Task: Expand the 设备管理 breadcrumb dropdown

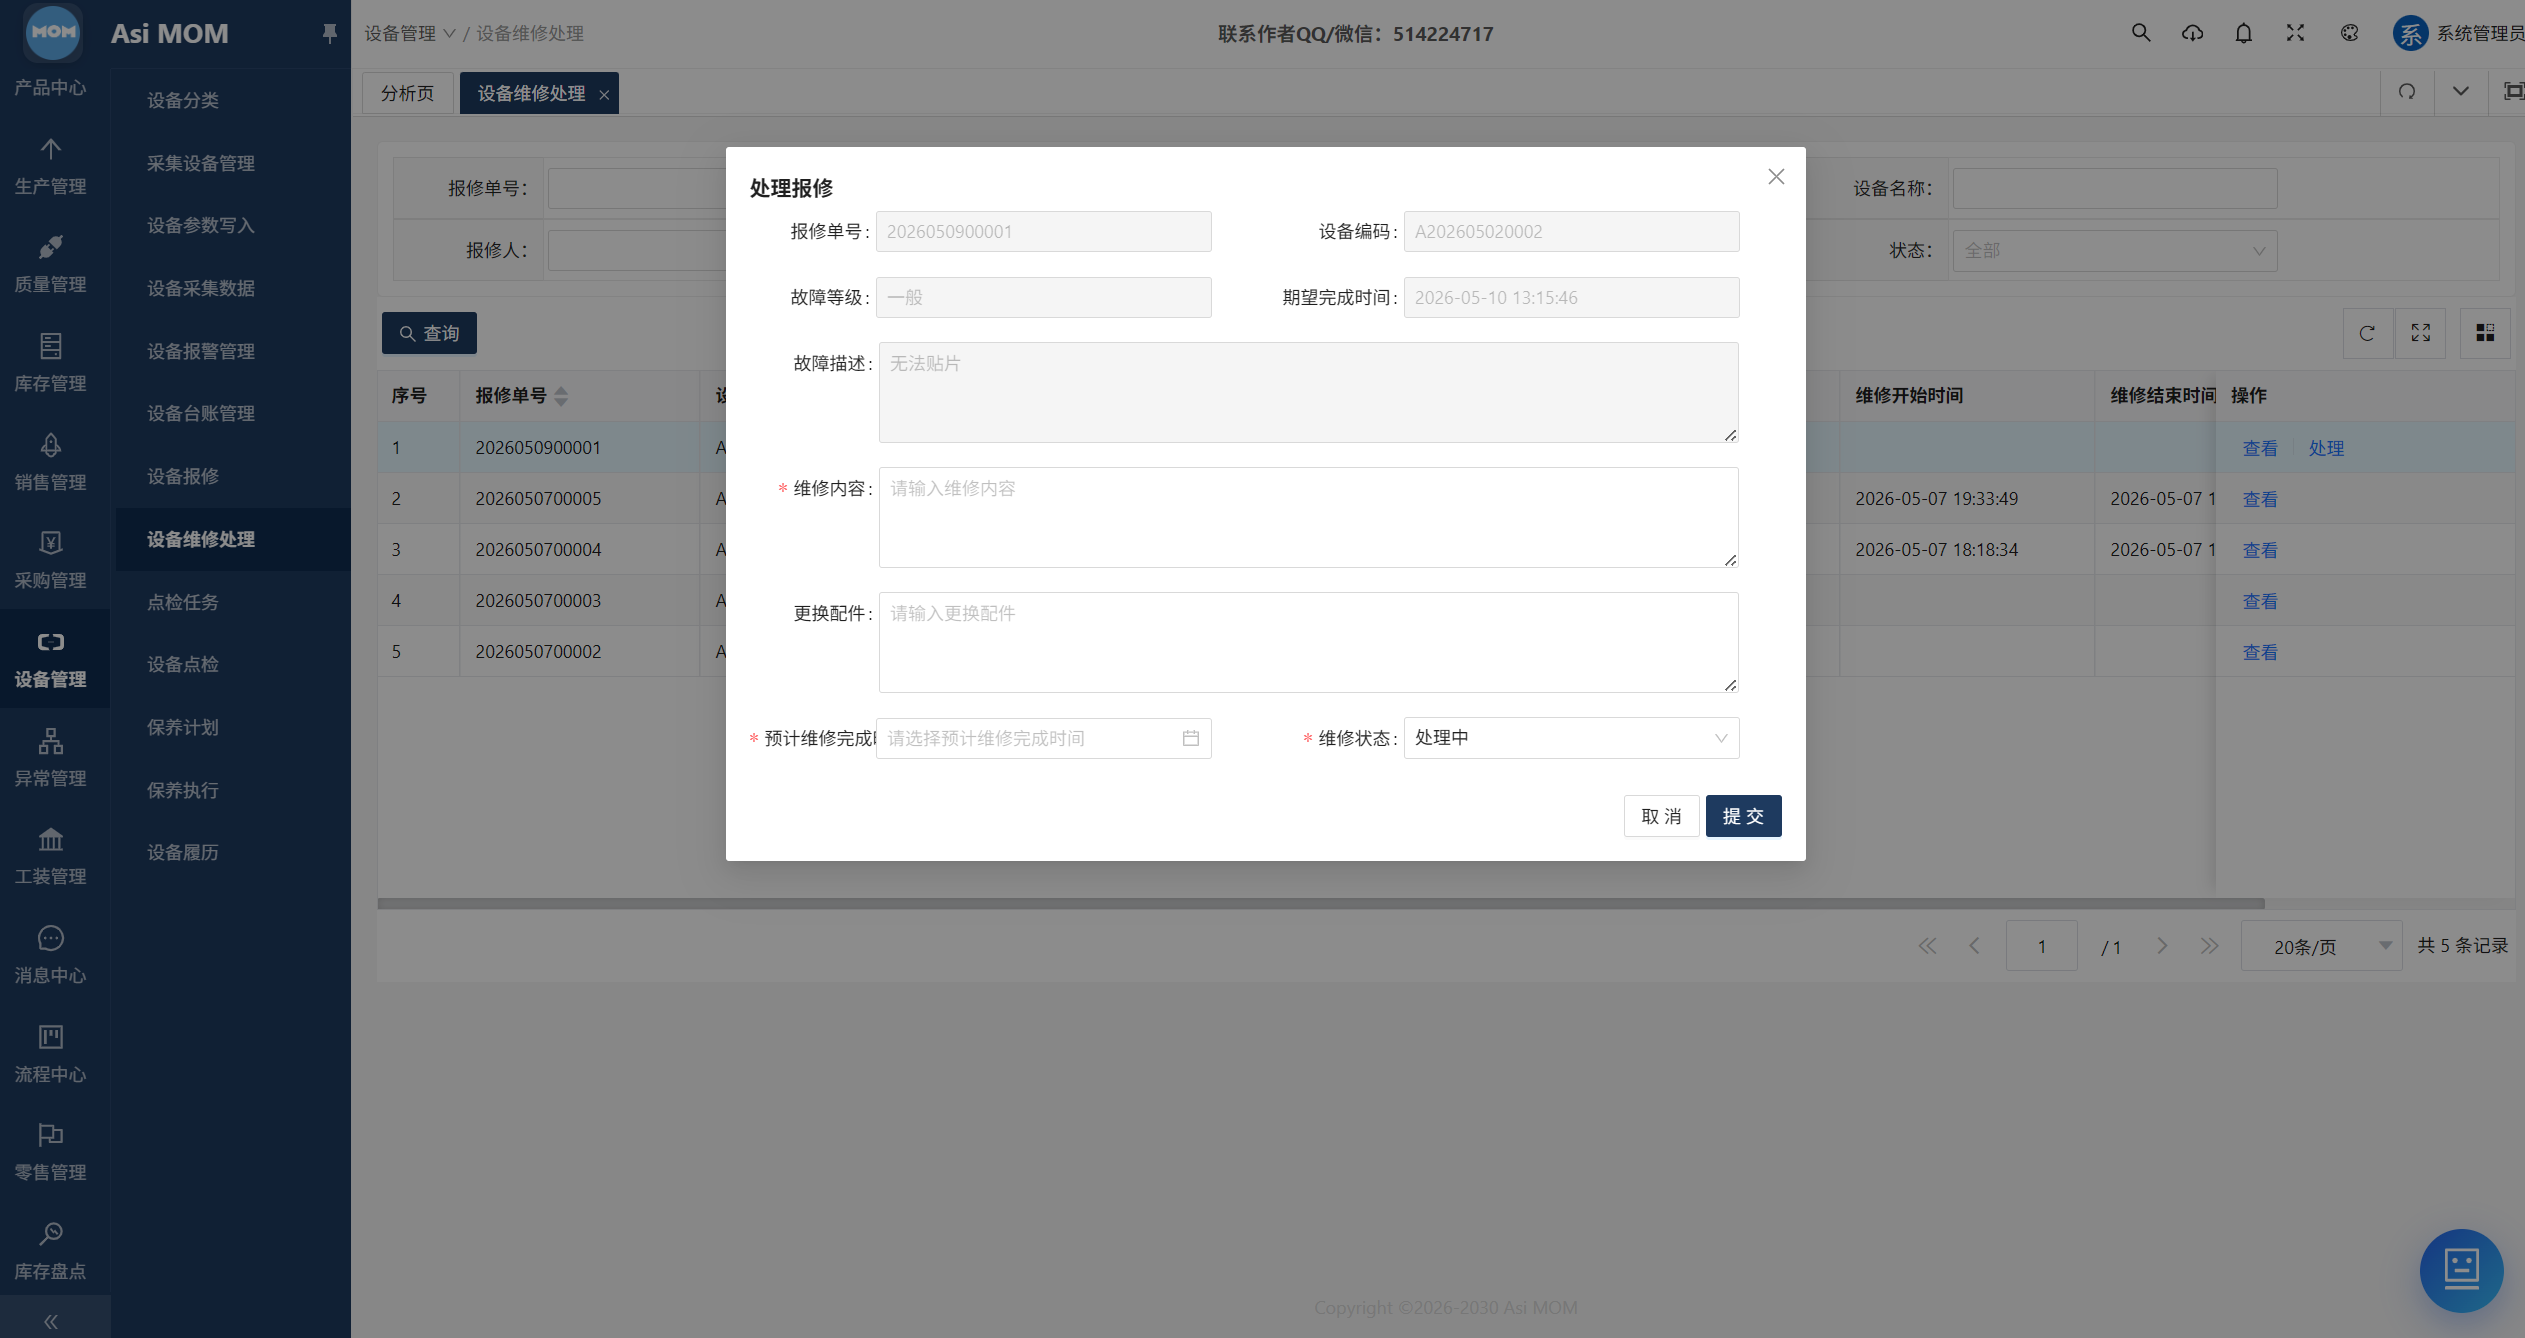Action: click(x=410, y=33)
